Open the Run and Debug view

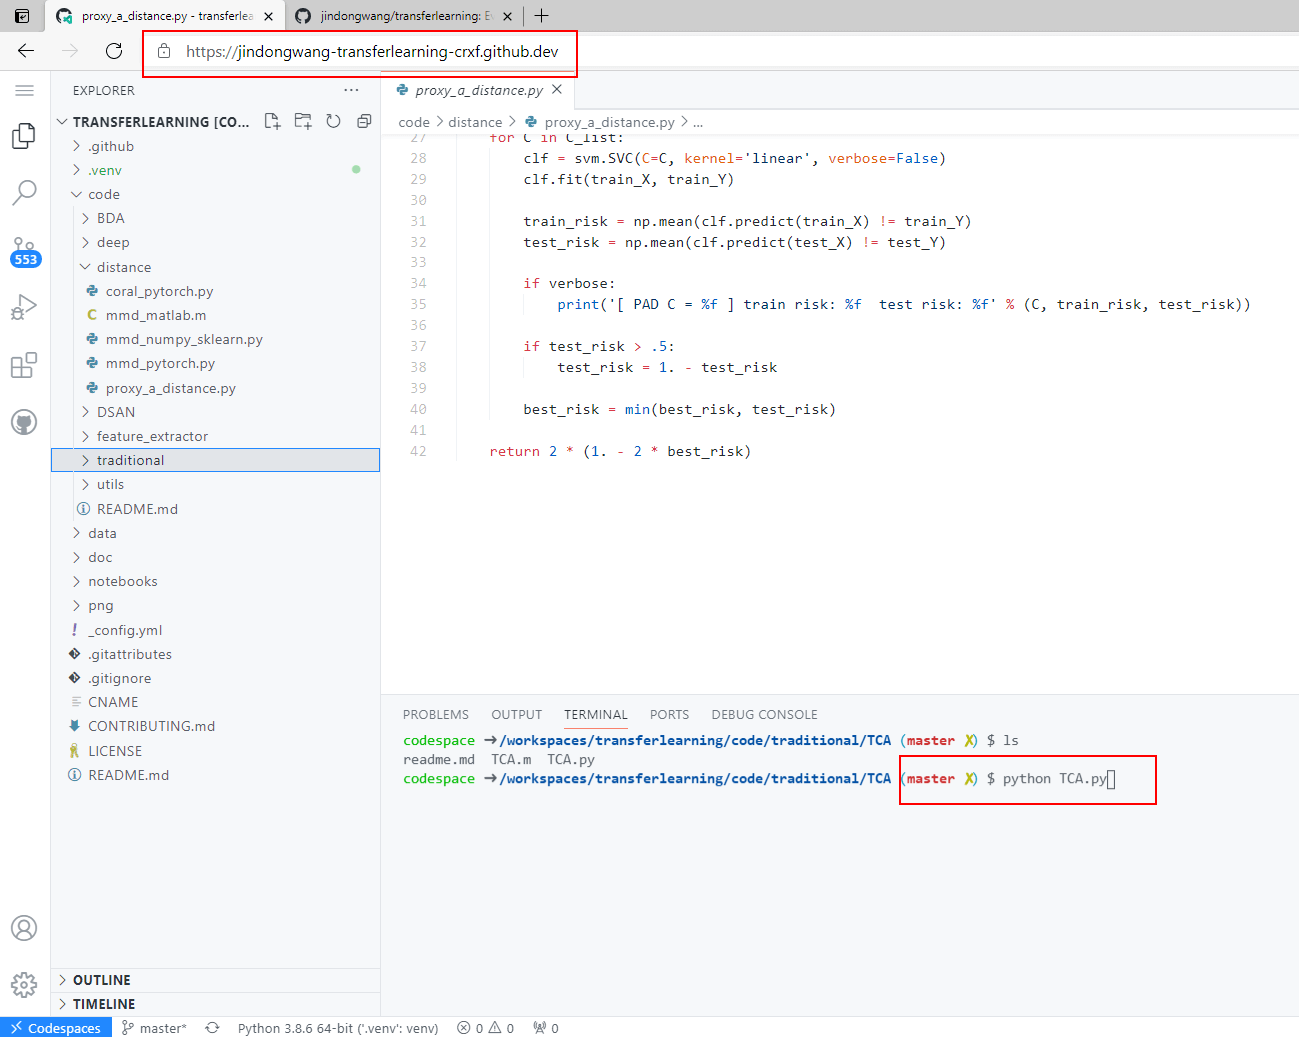pyautogui.click(x=24, y=307)
